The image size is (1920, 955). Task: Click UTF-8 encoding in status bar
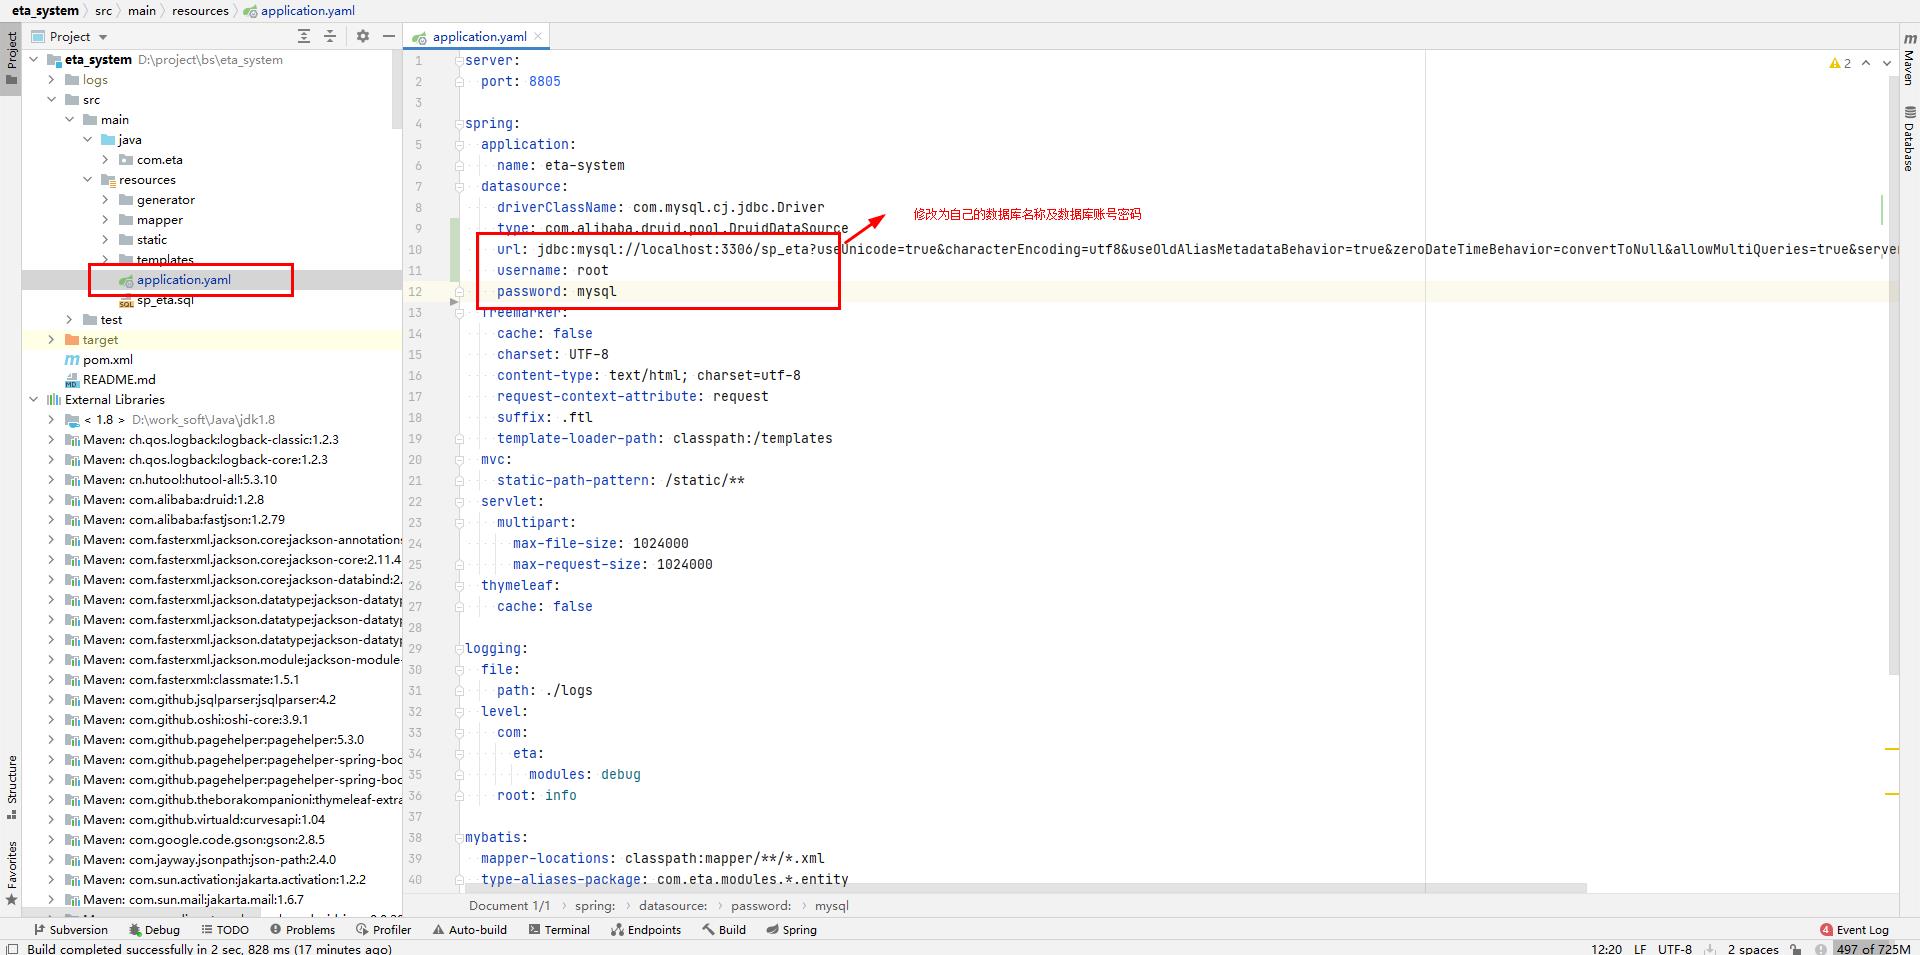click(1675, 948)
